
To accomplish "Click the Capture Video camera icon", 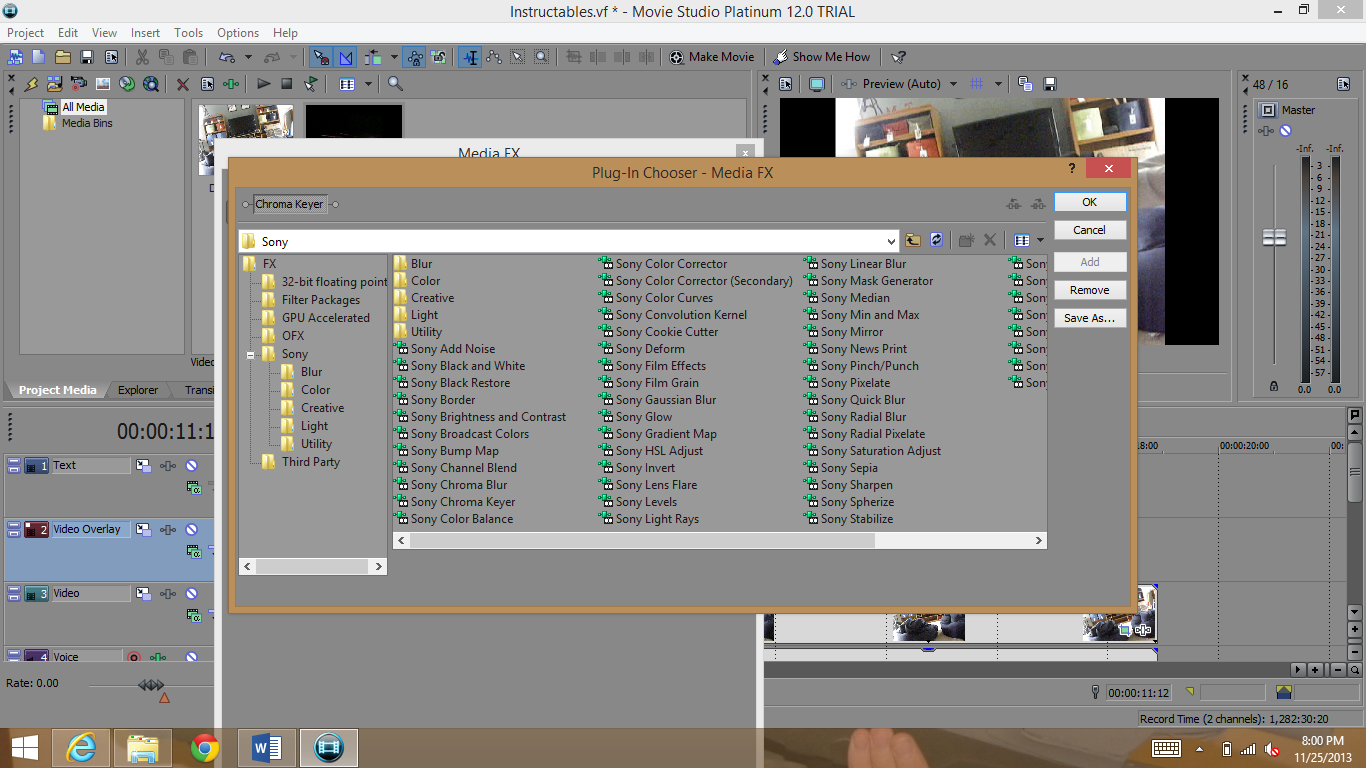I will [x=78, y=84].
